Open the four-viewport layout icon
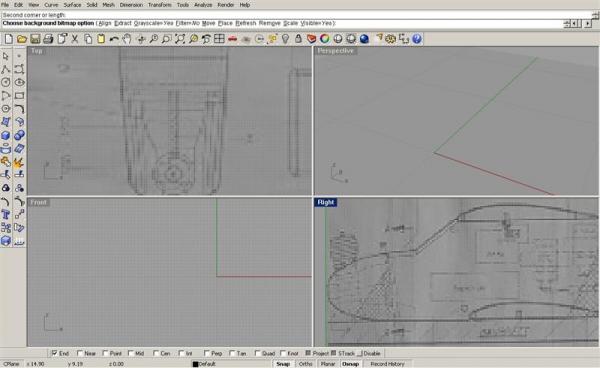The height and width of the screenshot is (368, 600). (219, 39)
